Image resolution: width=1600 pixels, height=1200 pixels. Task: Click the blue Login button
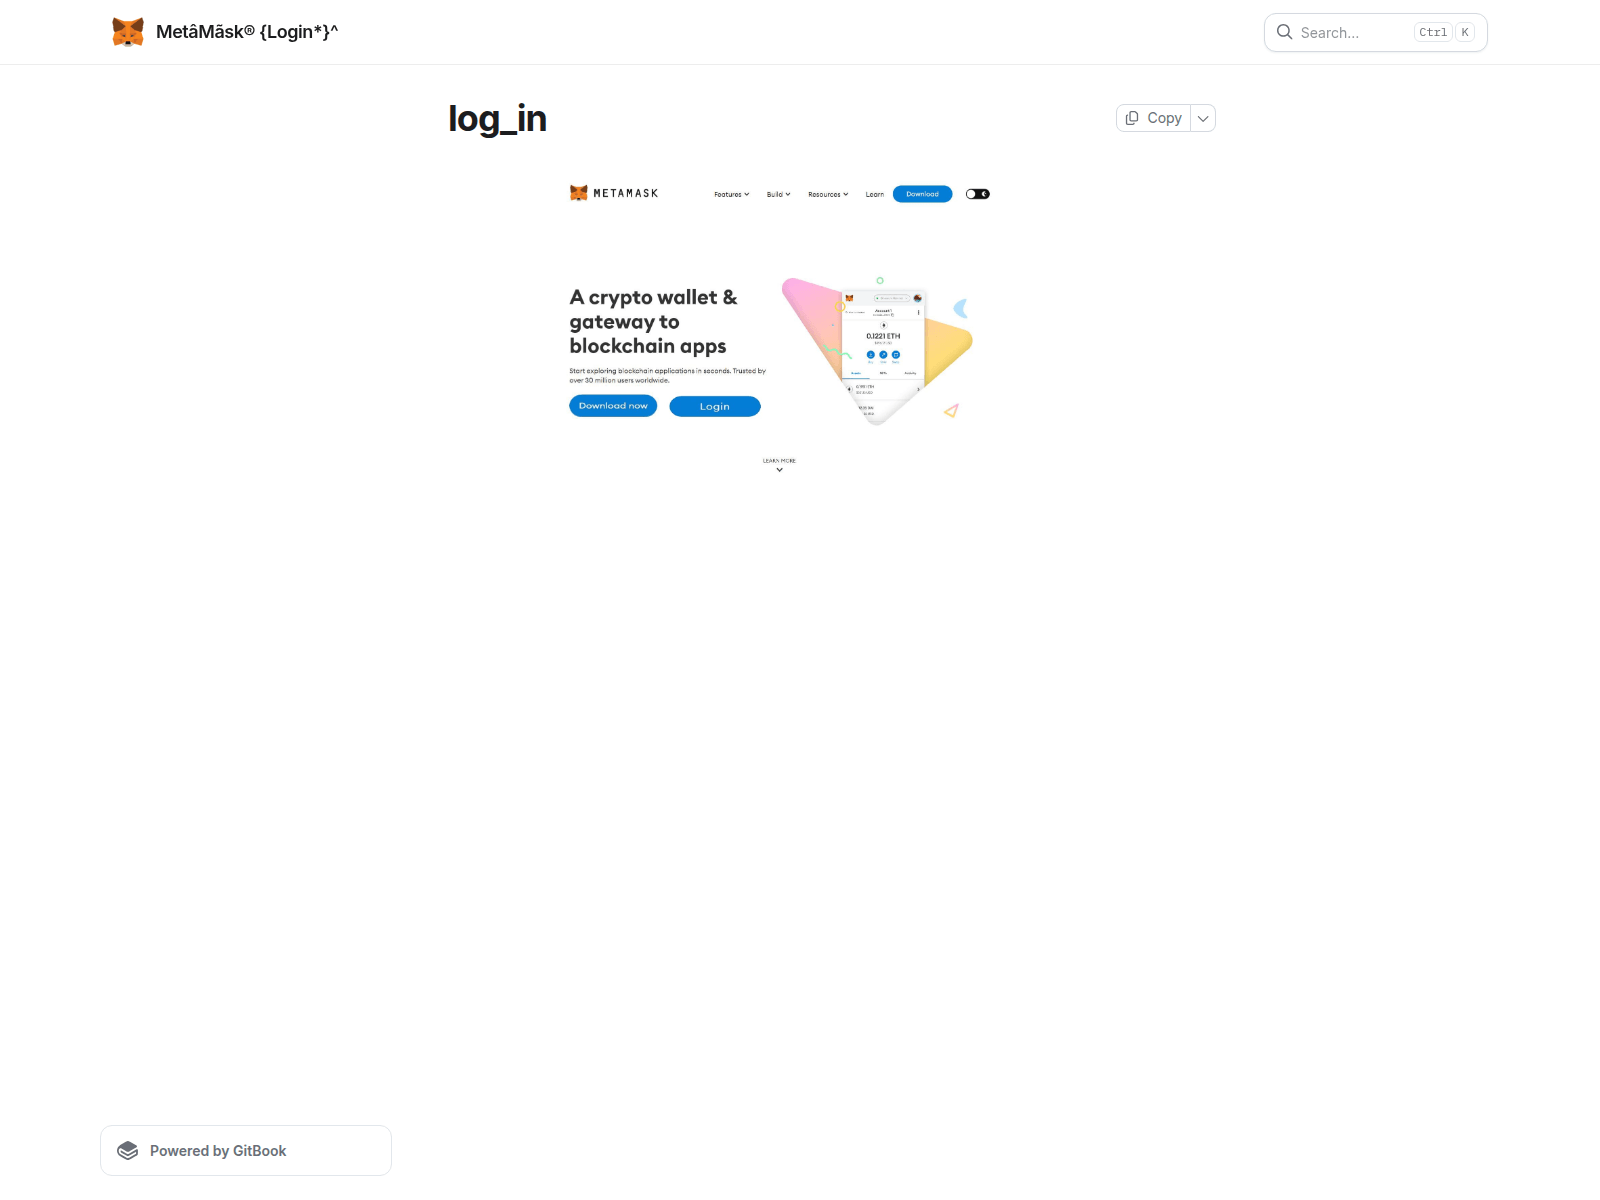click(x=714, y=406)
